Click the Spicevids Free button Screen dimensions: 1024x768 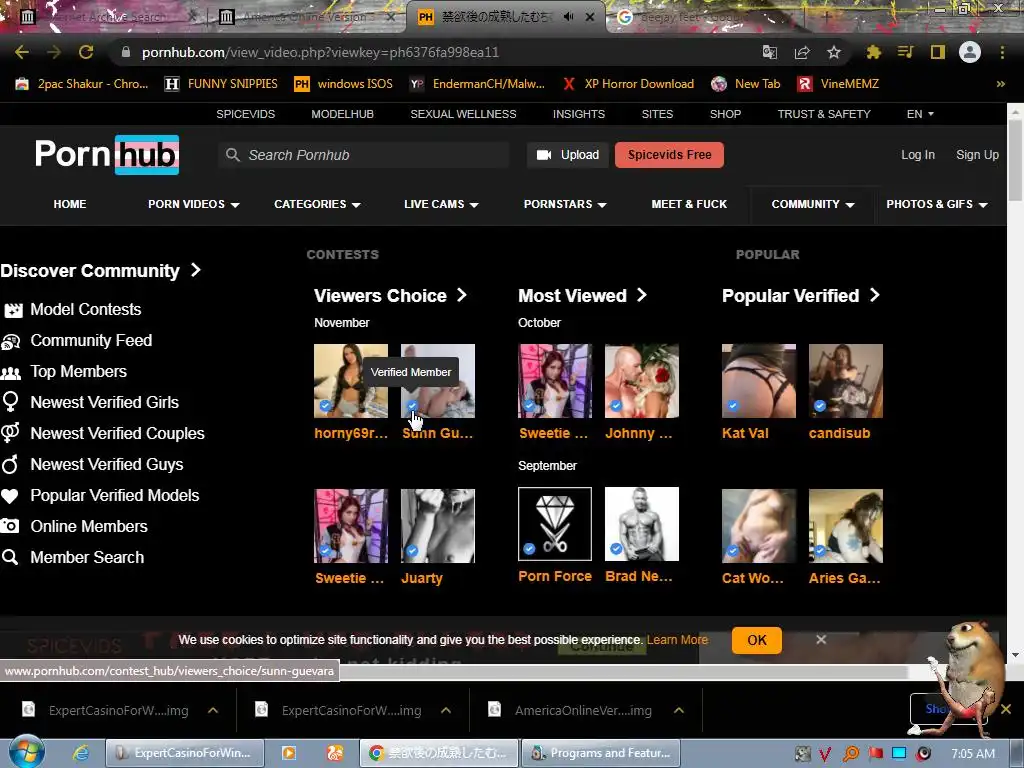669,155
